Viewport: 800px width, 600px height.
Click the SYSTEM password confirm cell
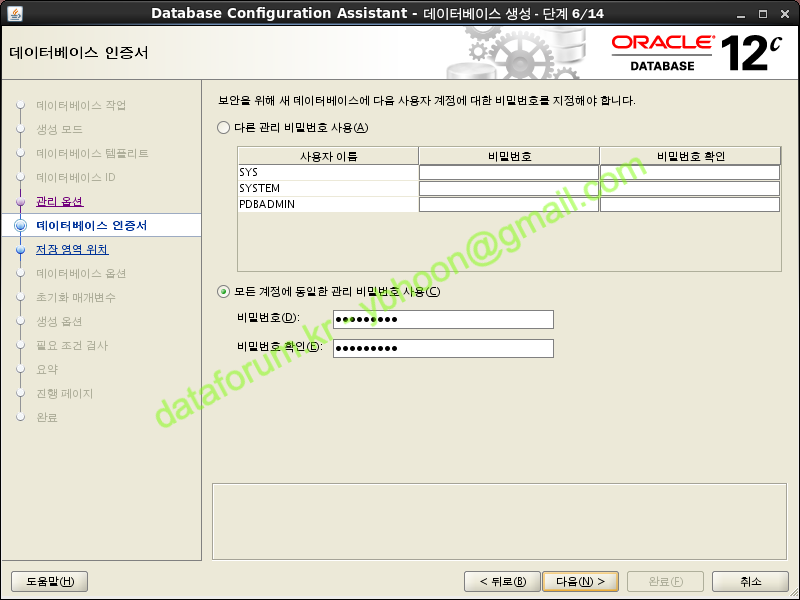(x=689, y=188)
